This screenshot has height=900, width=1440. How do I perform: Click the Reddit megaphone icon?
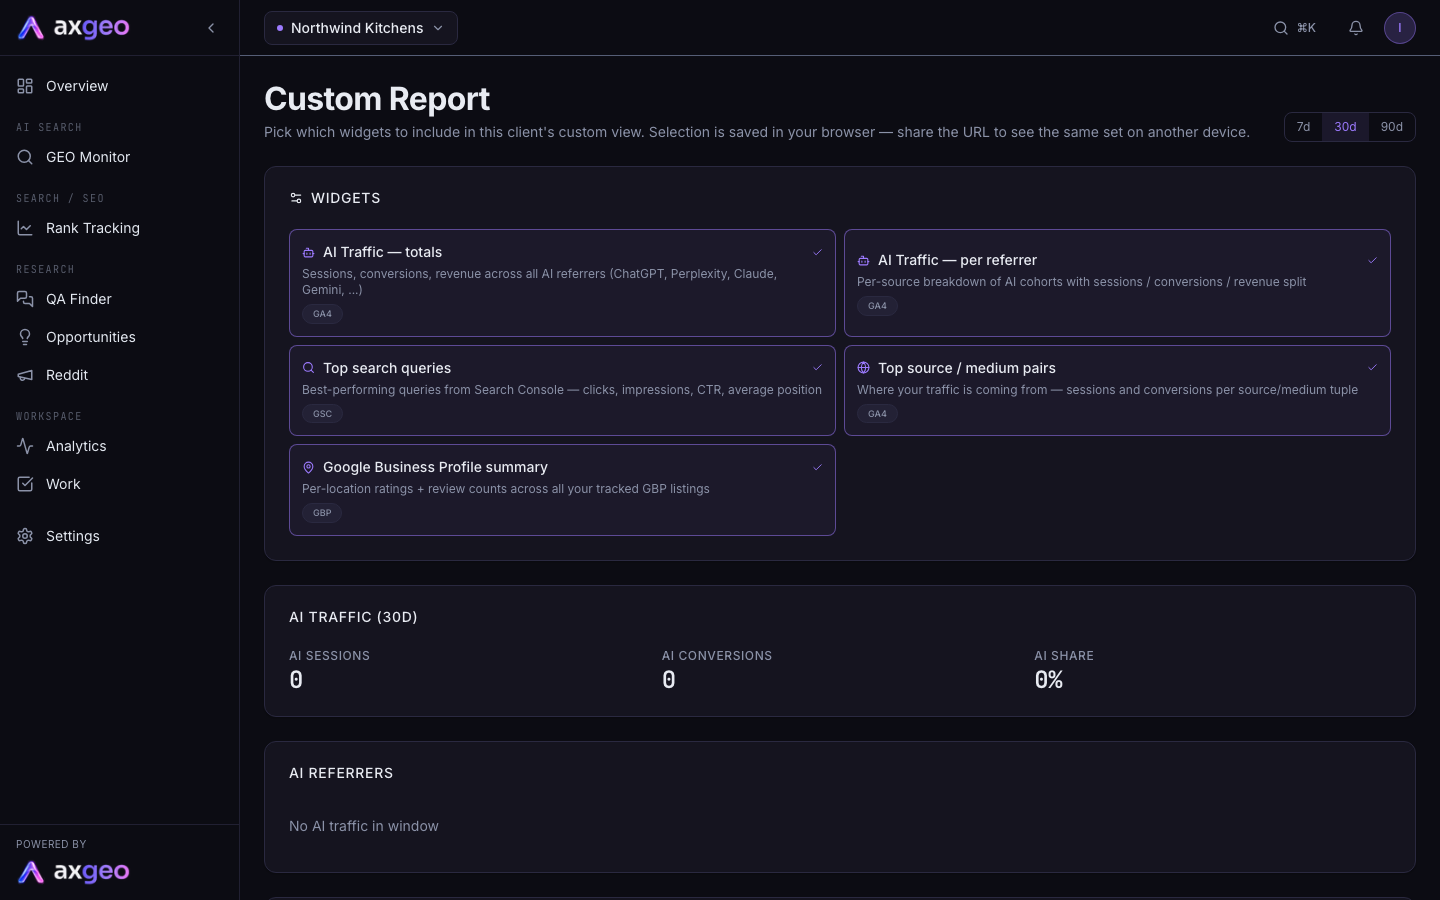25,375
